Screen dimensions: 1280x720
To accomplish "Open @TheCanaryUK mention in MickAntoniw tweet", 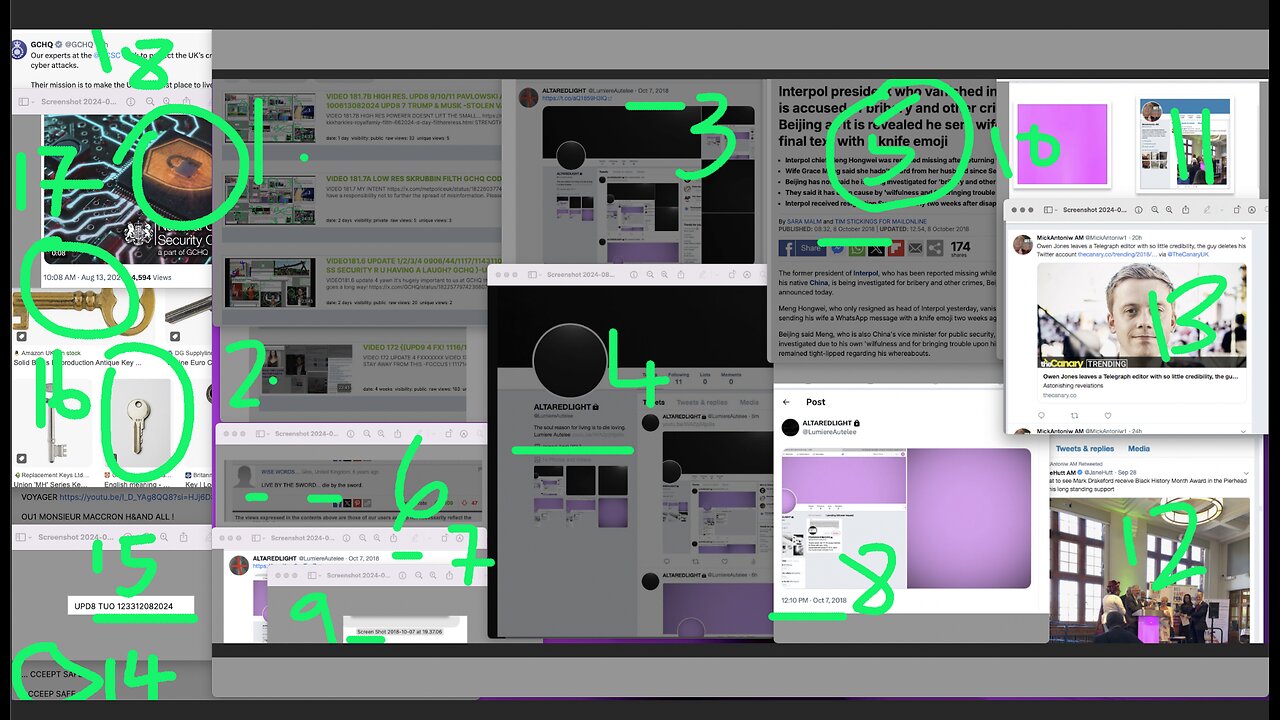I will (1188, 254).
